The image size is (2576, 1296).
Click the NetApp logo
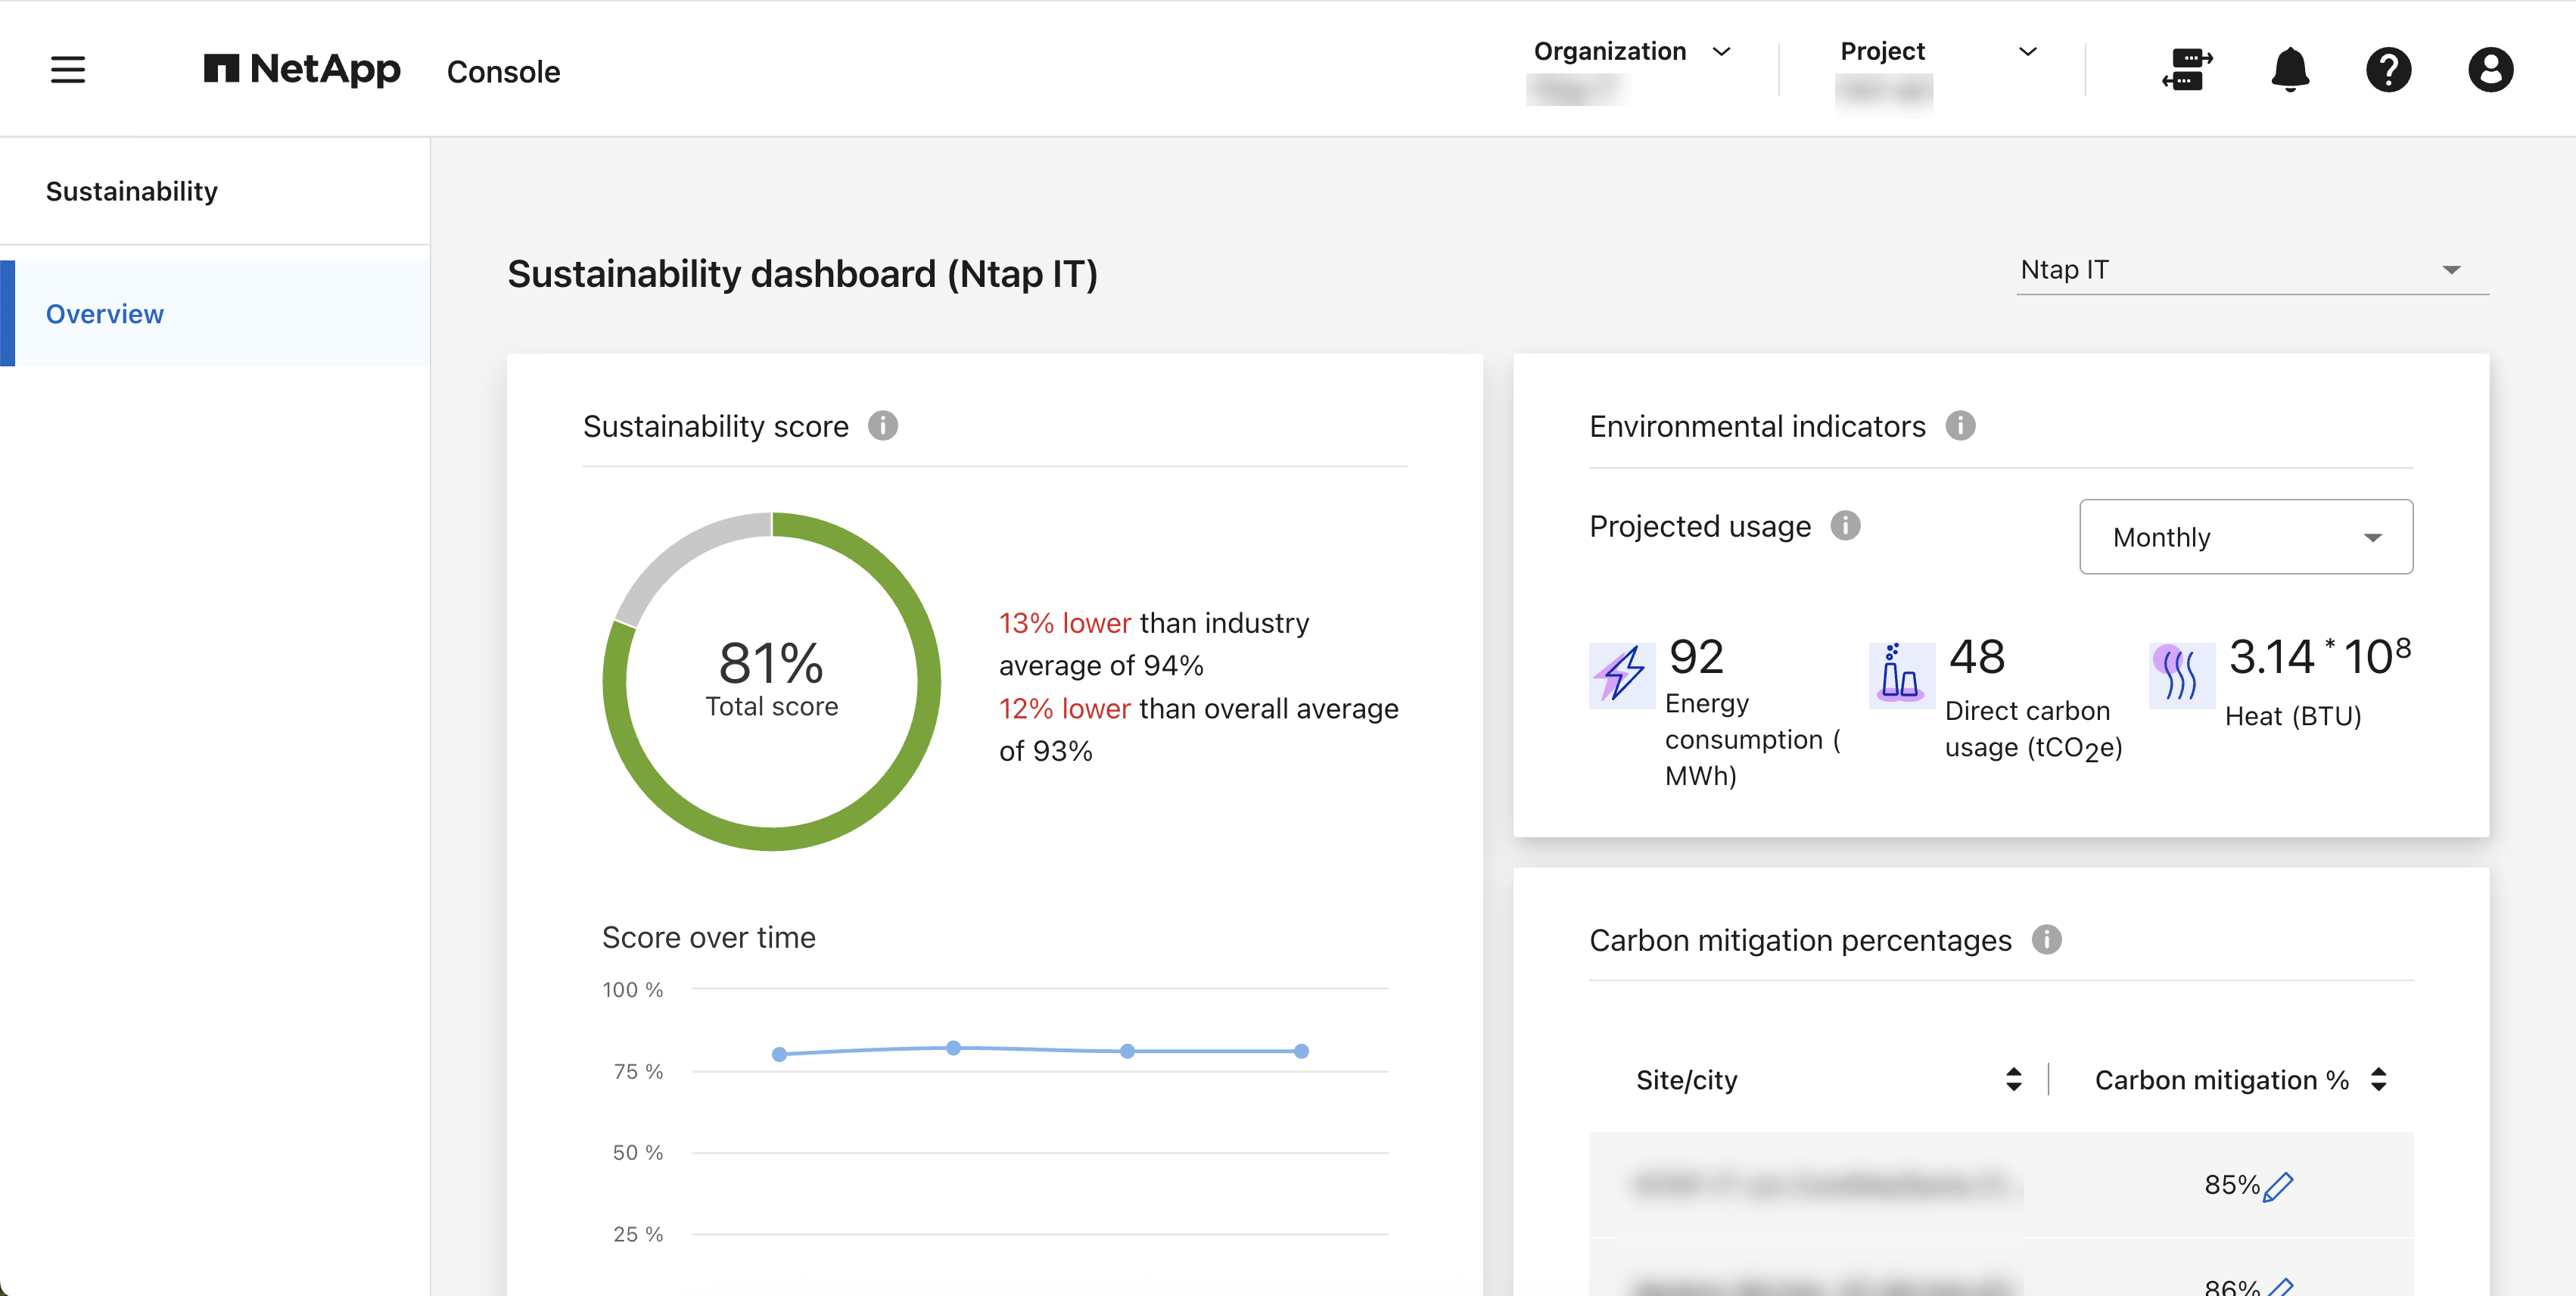[301, 70]
